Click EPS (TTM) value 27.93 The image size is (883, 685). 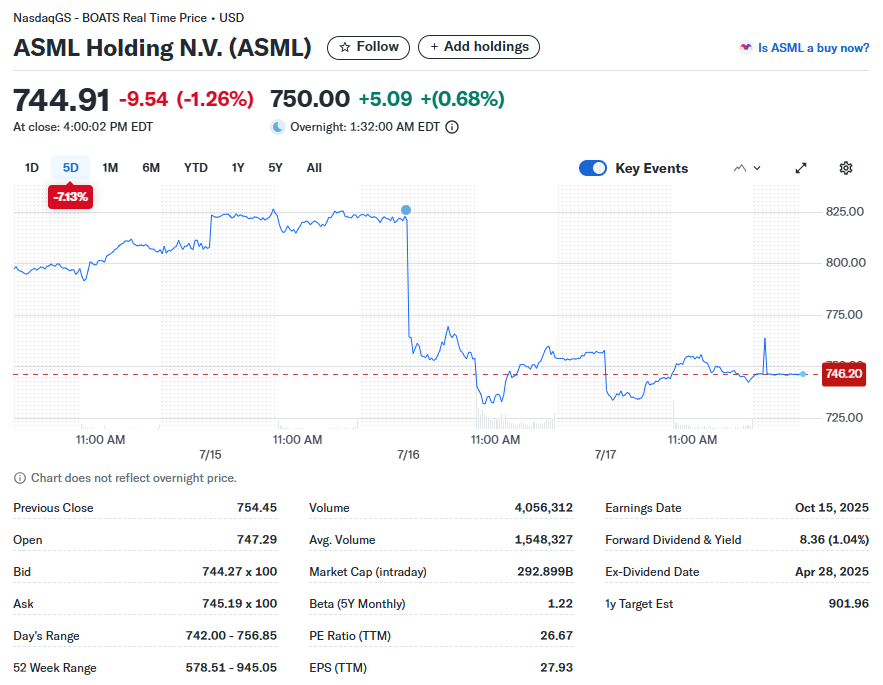click(556, 668)
